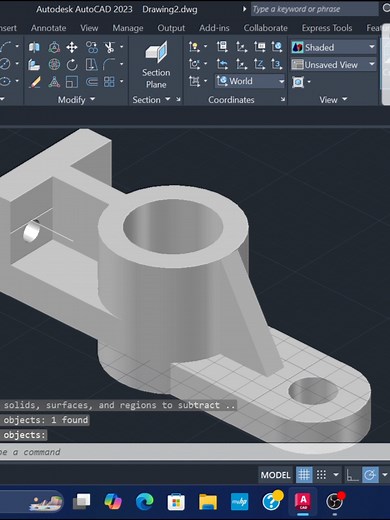Select the UCS Origin tool
Image resolution: width=390 pixels, height=520 pixels.
tap(241, 47)
